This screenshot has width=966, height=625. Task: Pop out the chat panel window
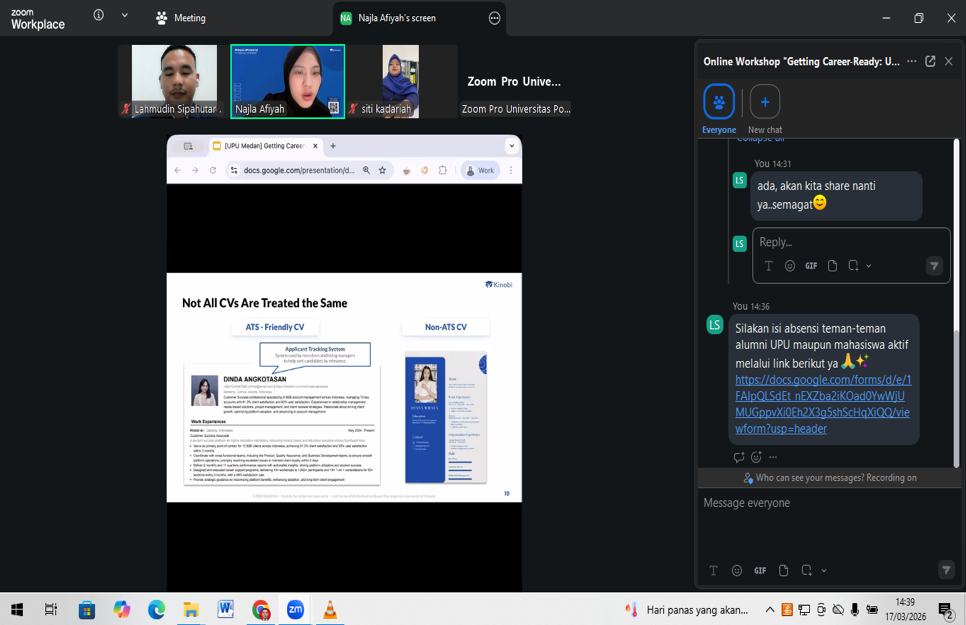click(930, 61)
